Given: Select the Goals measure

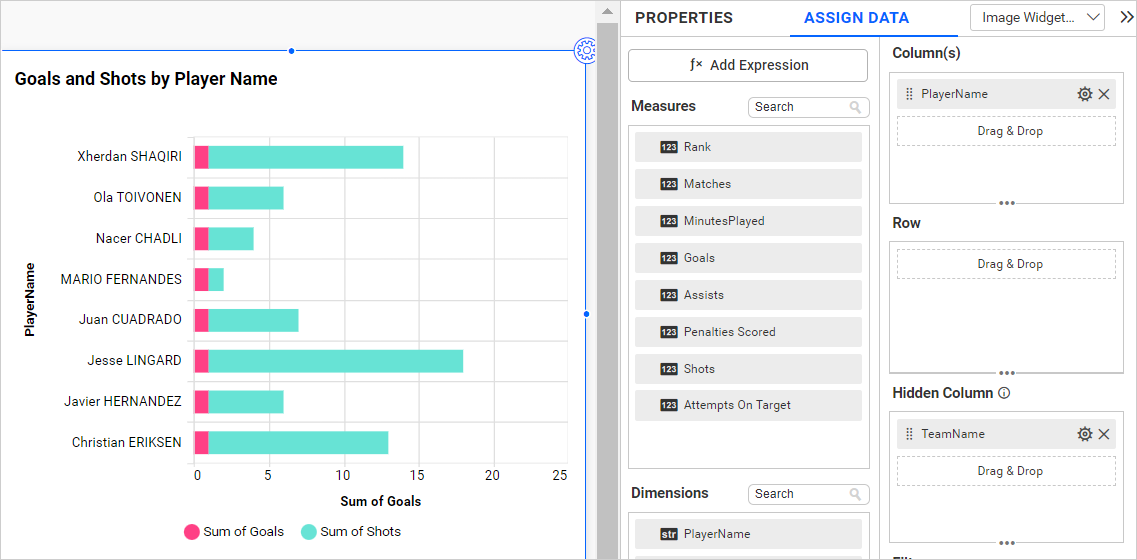Looking at the screenshot, I should coord(748,258).
